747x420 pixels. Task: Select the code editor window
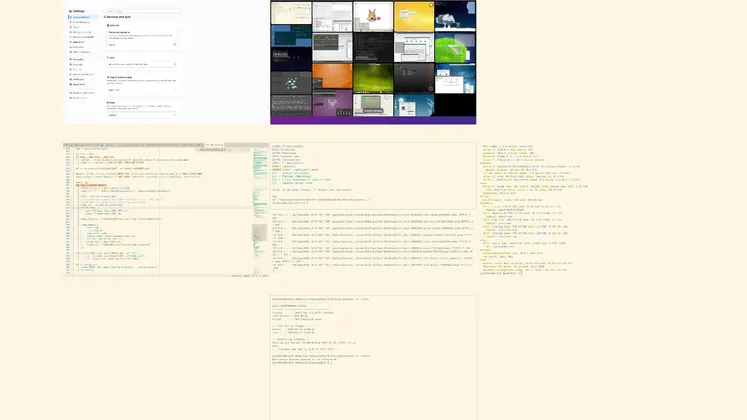[166, 210]
